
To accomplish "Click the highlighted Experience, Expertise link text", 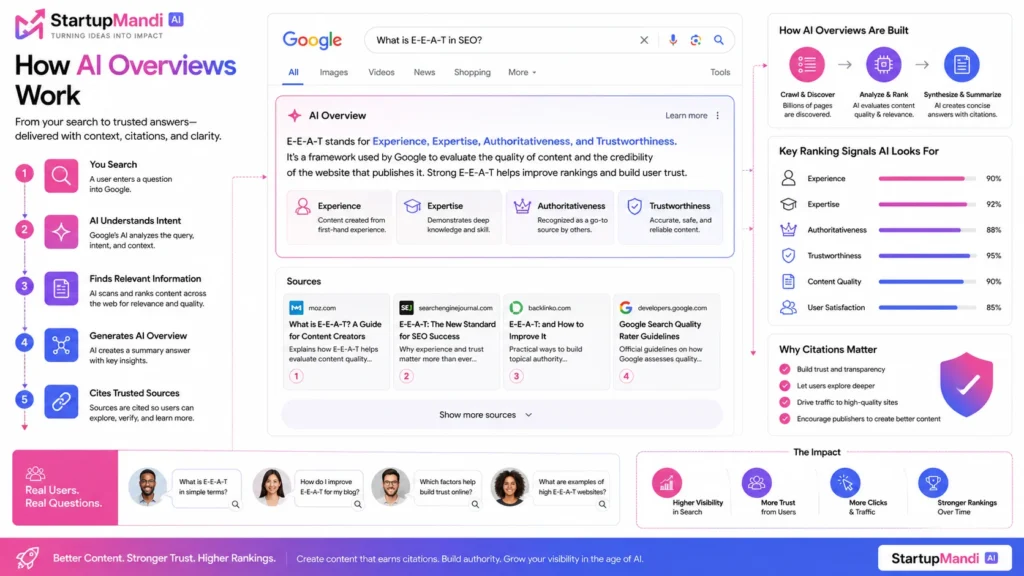I will coord(524,141).
